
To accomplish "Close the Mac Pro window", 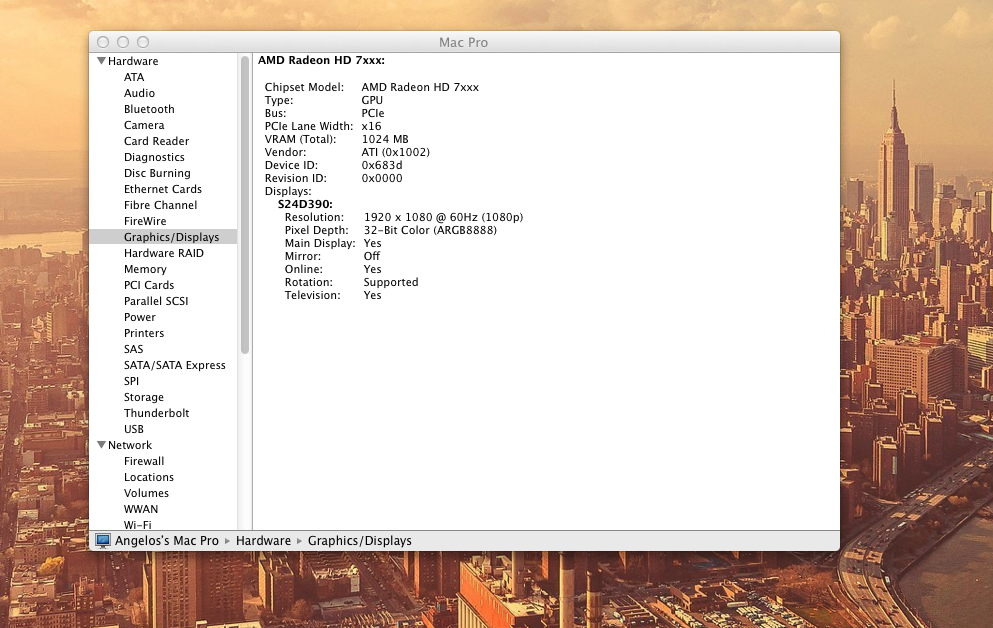I will pyautogui.click(x=103, y=42).
